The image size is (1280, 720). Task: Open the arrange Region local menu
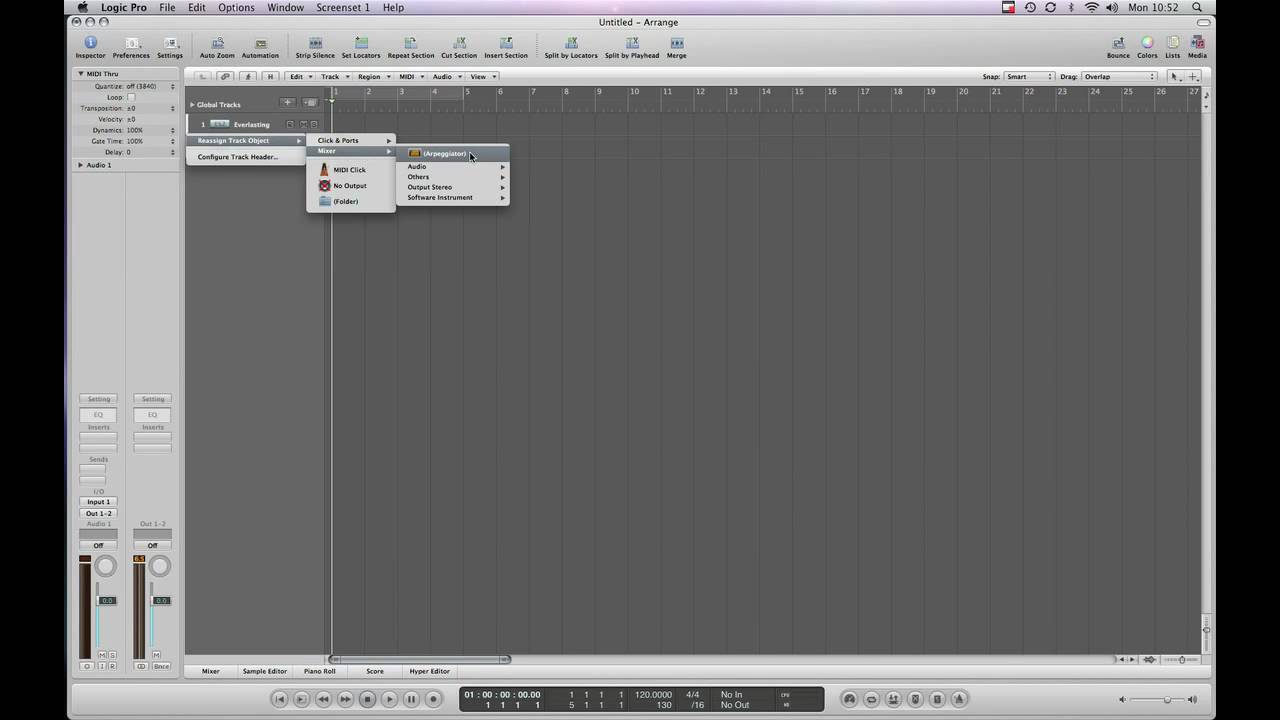point(372,76)
